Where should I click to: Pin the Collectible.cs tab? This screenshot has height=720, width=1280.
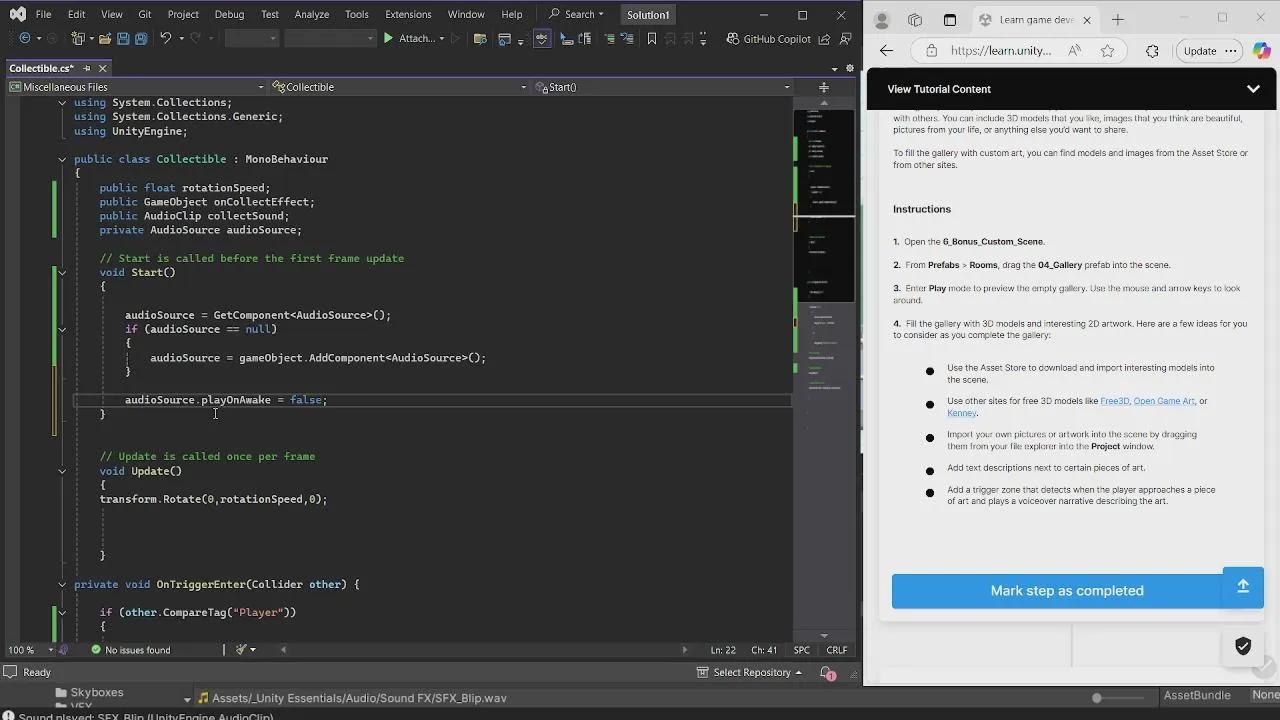click(x=86, y=68)
